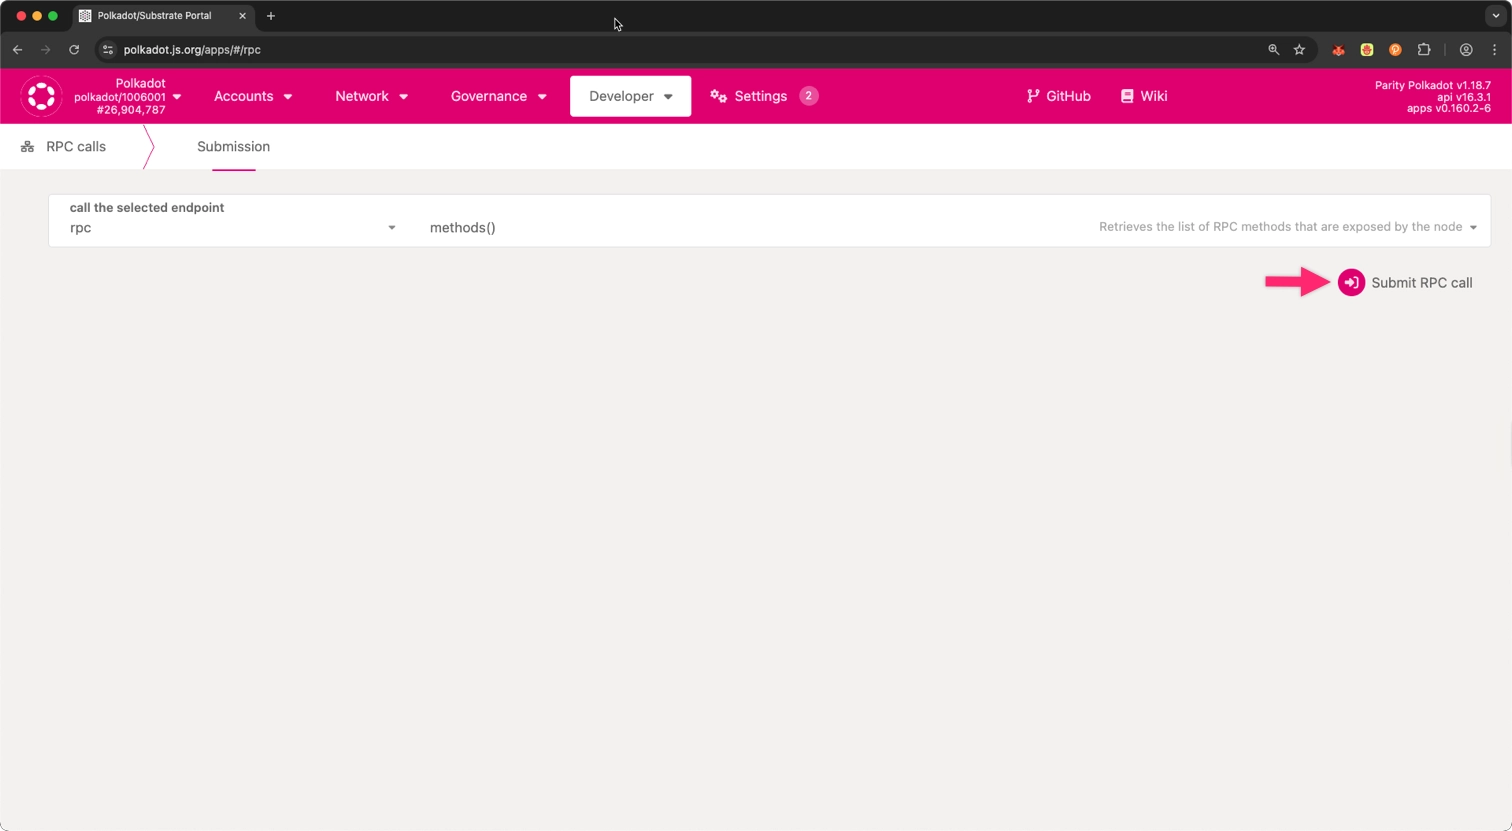Image resolution: width=1512 pixels, height=831 pixels.
Task: Go back in browser history
Action: (x=18, y=50)
